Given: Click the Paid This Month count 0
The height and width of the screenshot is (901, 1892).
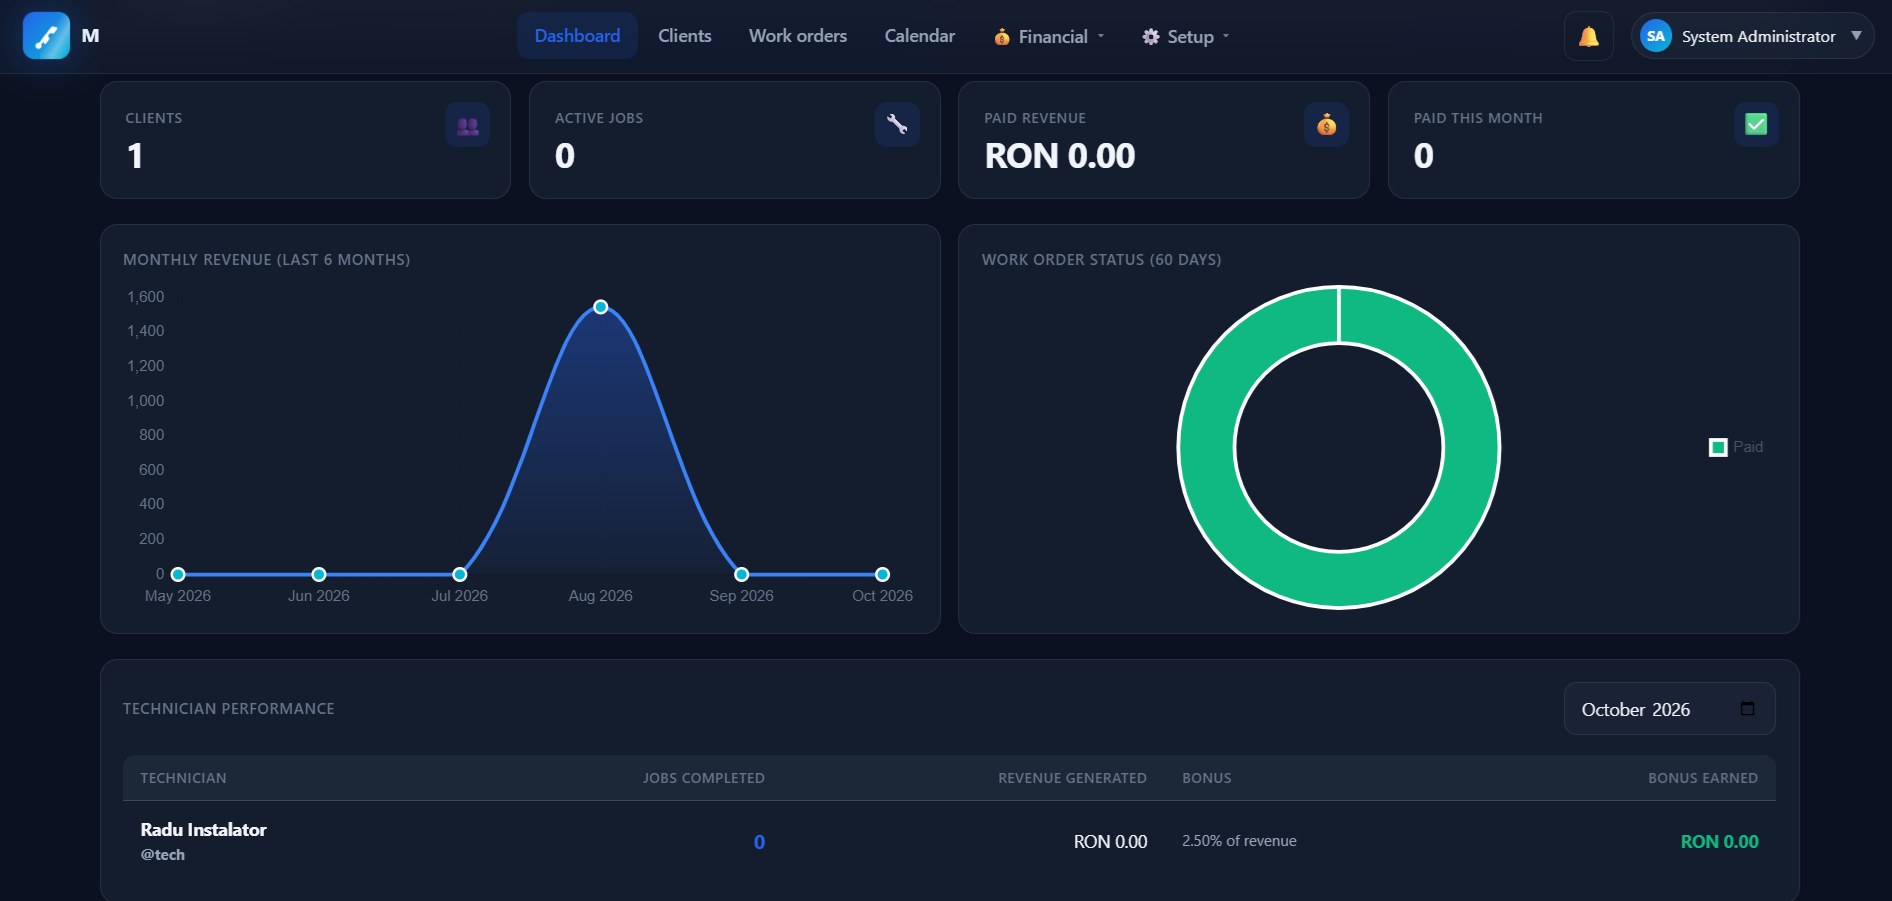Looking at the screenshot, I should click(x=1424, y=156).
